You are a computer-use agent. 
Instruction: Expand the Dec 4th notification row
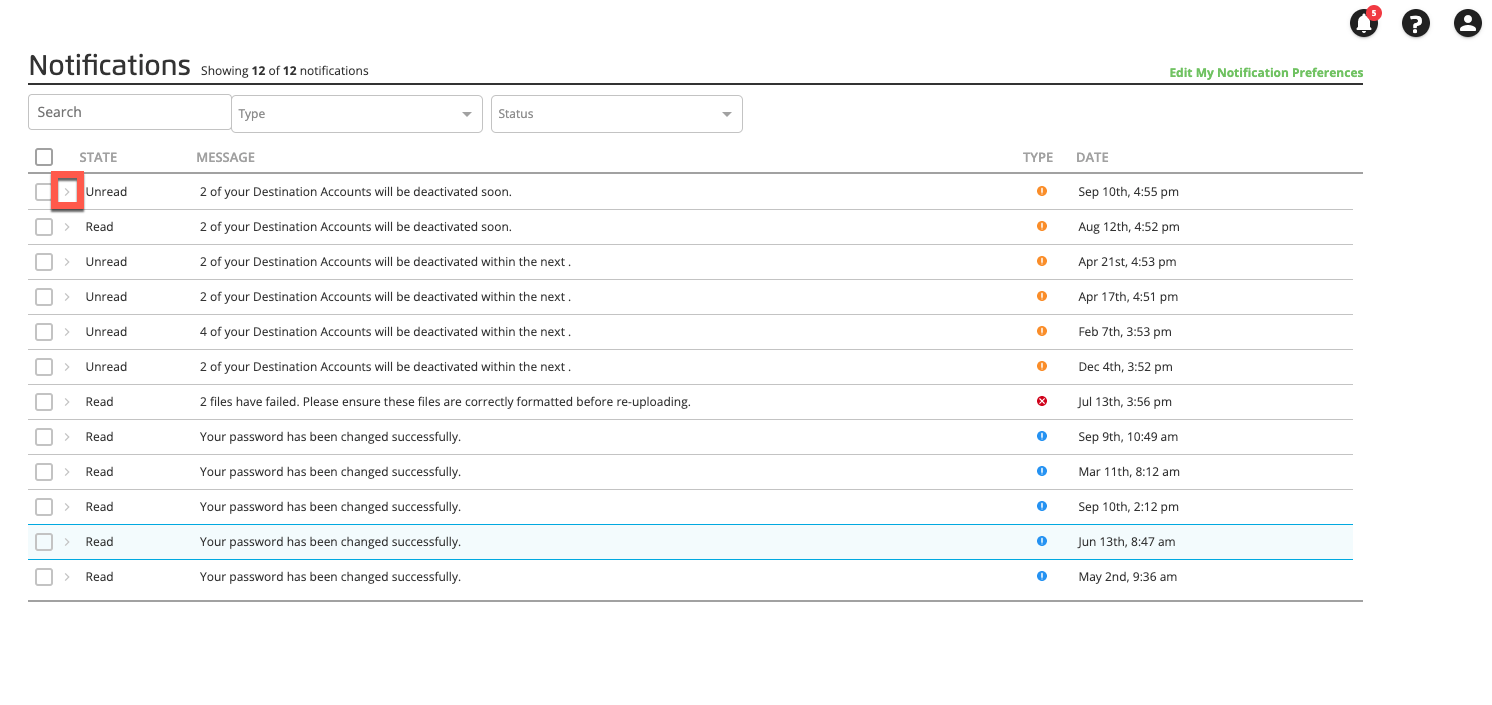[67, 367]
